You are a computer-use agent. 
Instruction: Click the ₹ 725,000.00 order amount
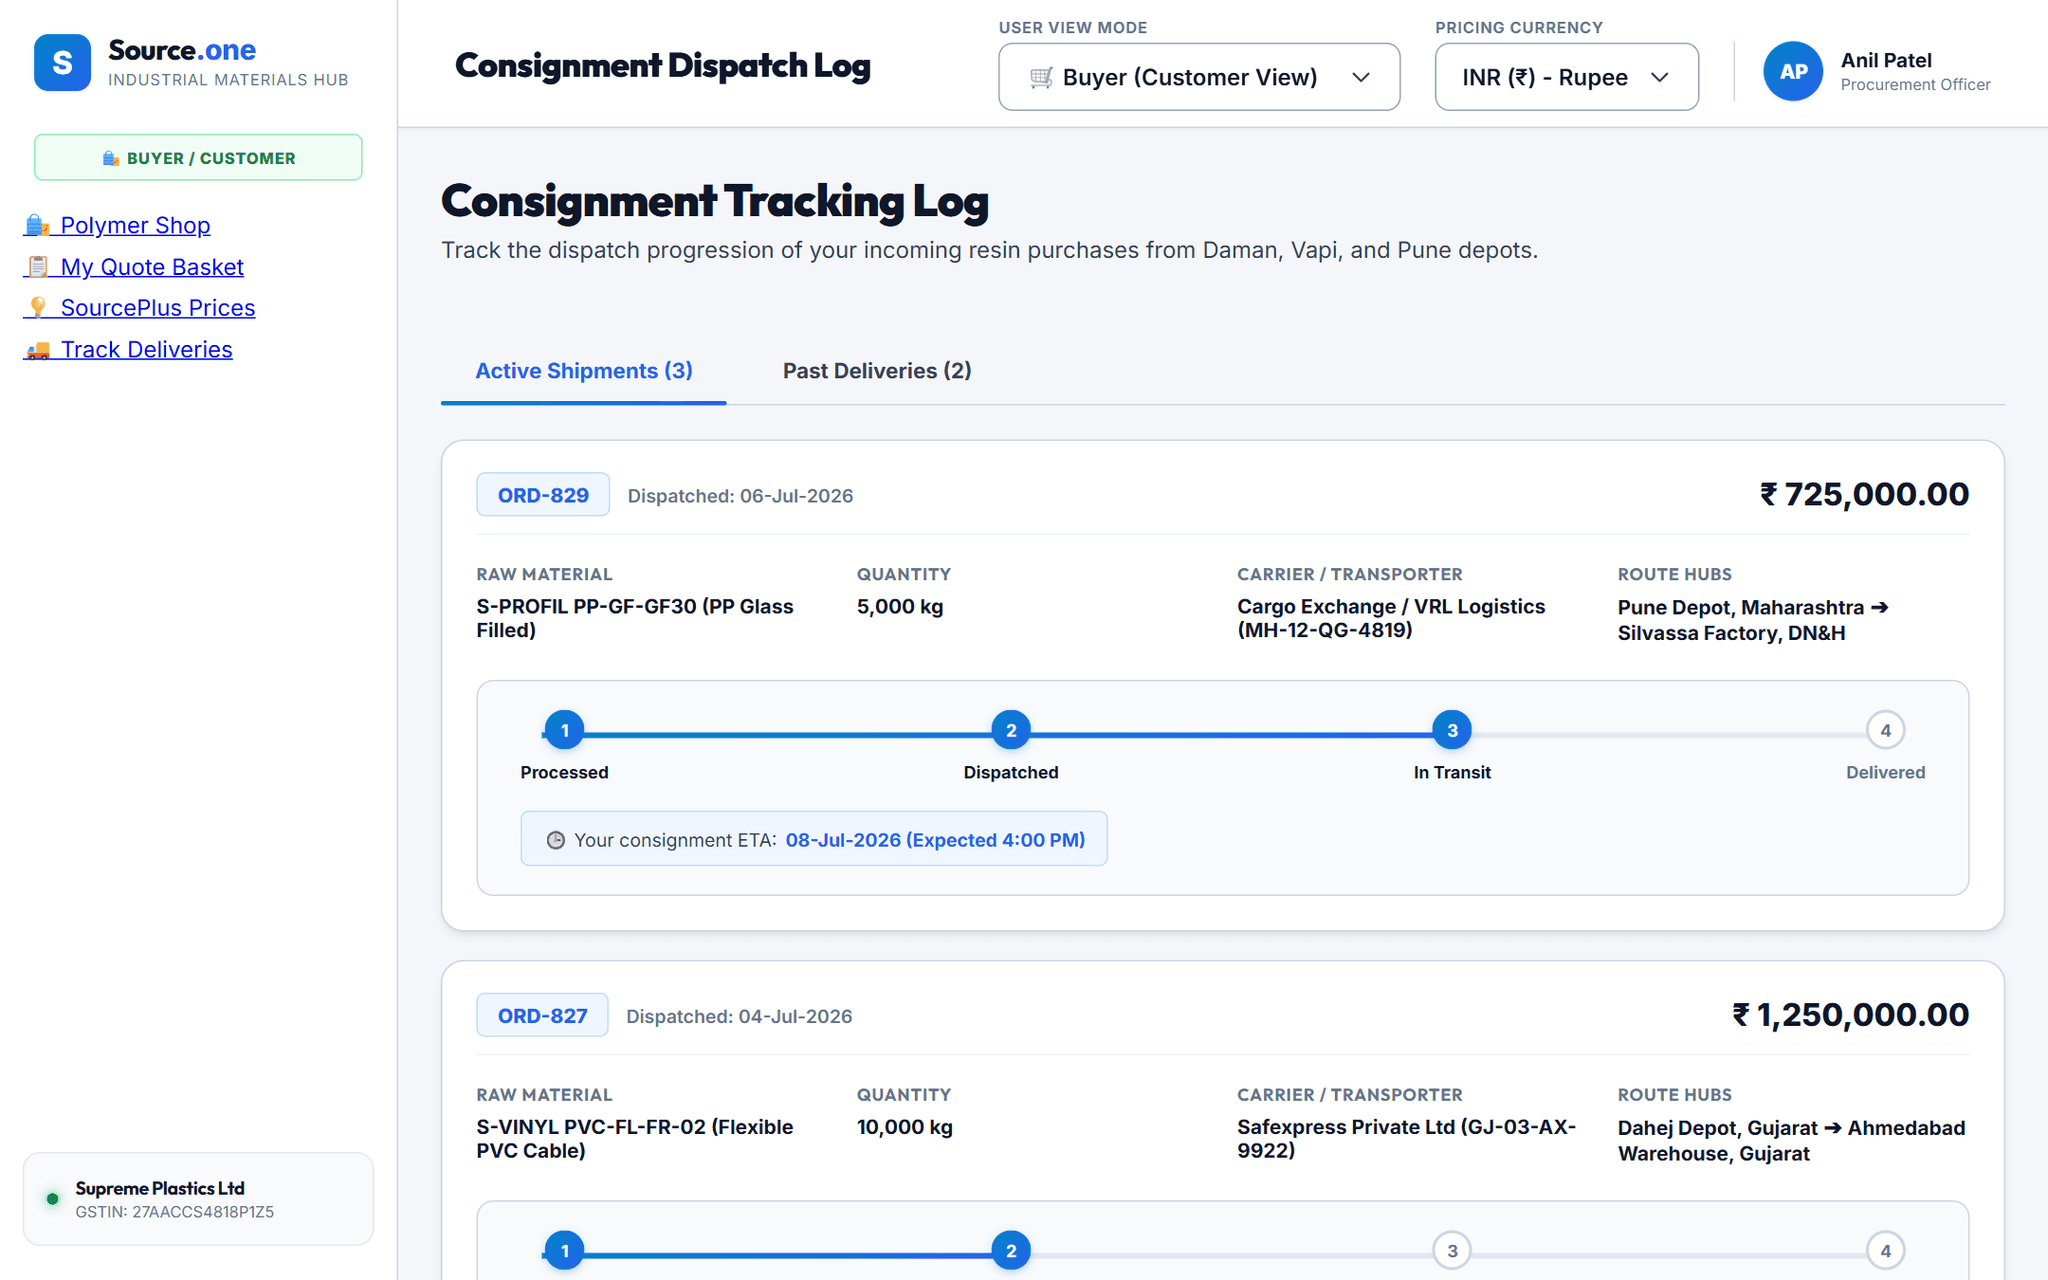coord(1864,494)
